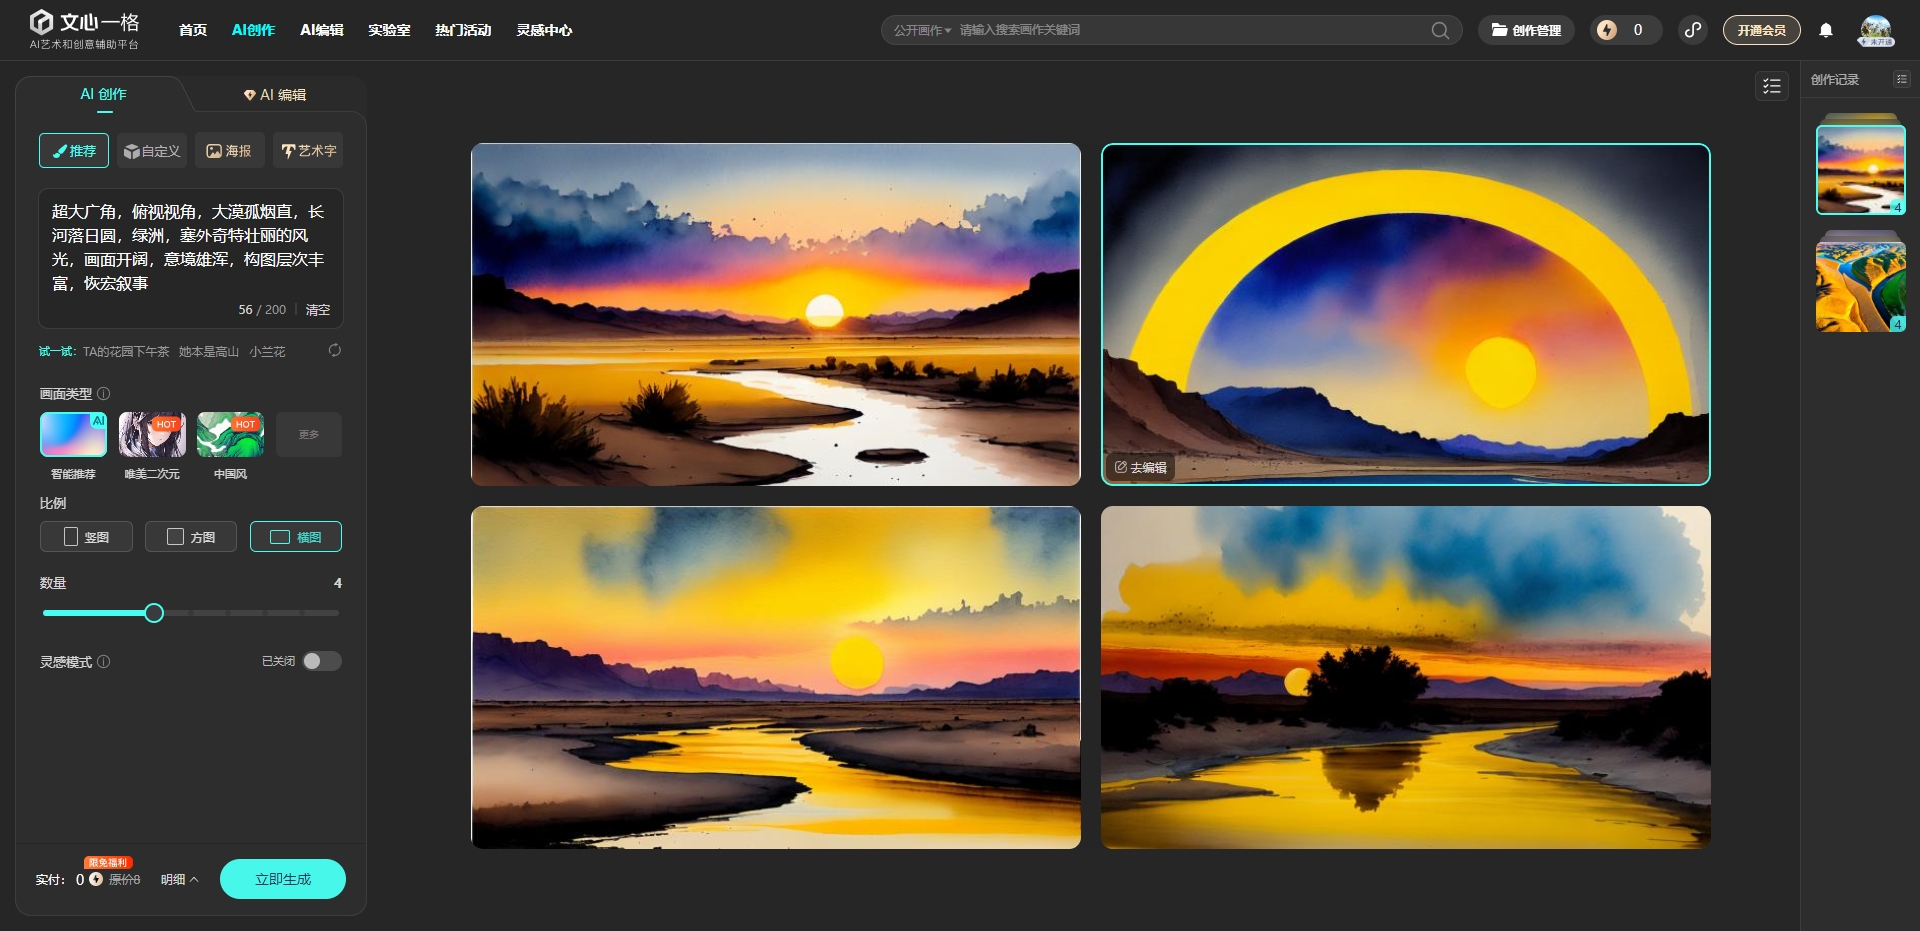Click the 创作记录 list icon
Image resolution: width=1920 pixels, height=931 pixels.
(x=1901, y=79)
